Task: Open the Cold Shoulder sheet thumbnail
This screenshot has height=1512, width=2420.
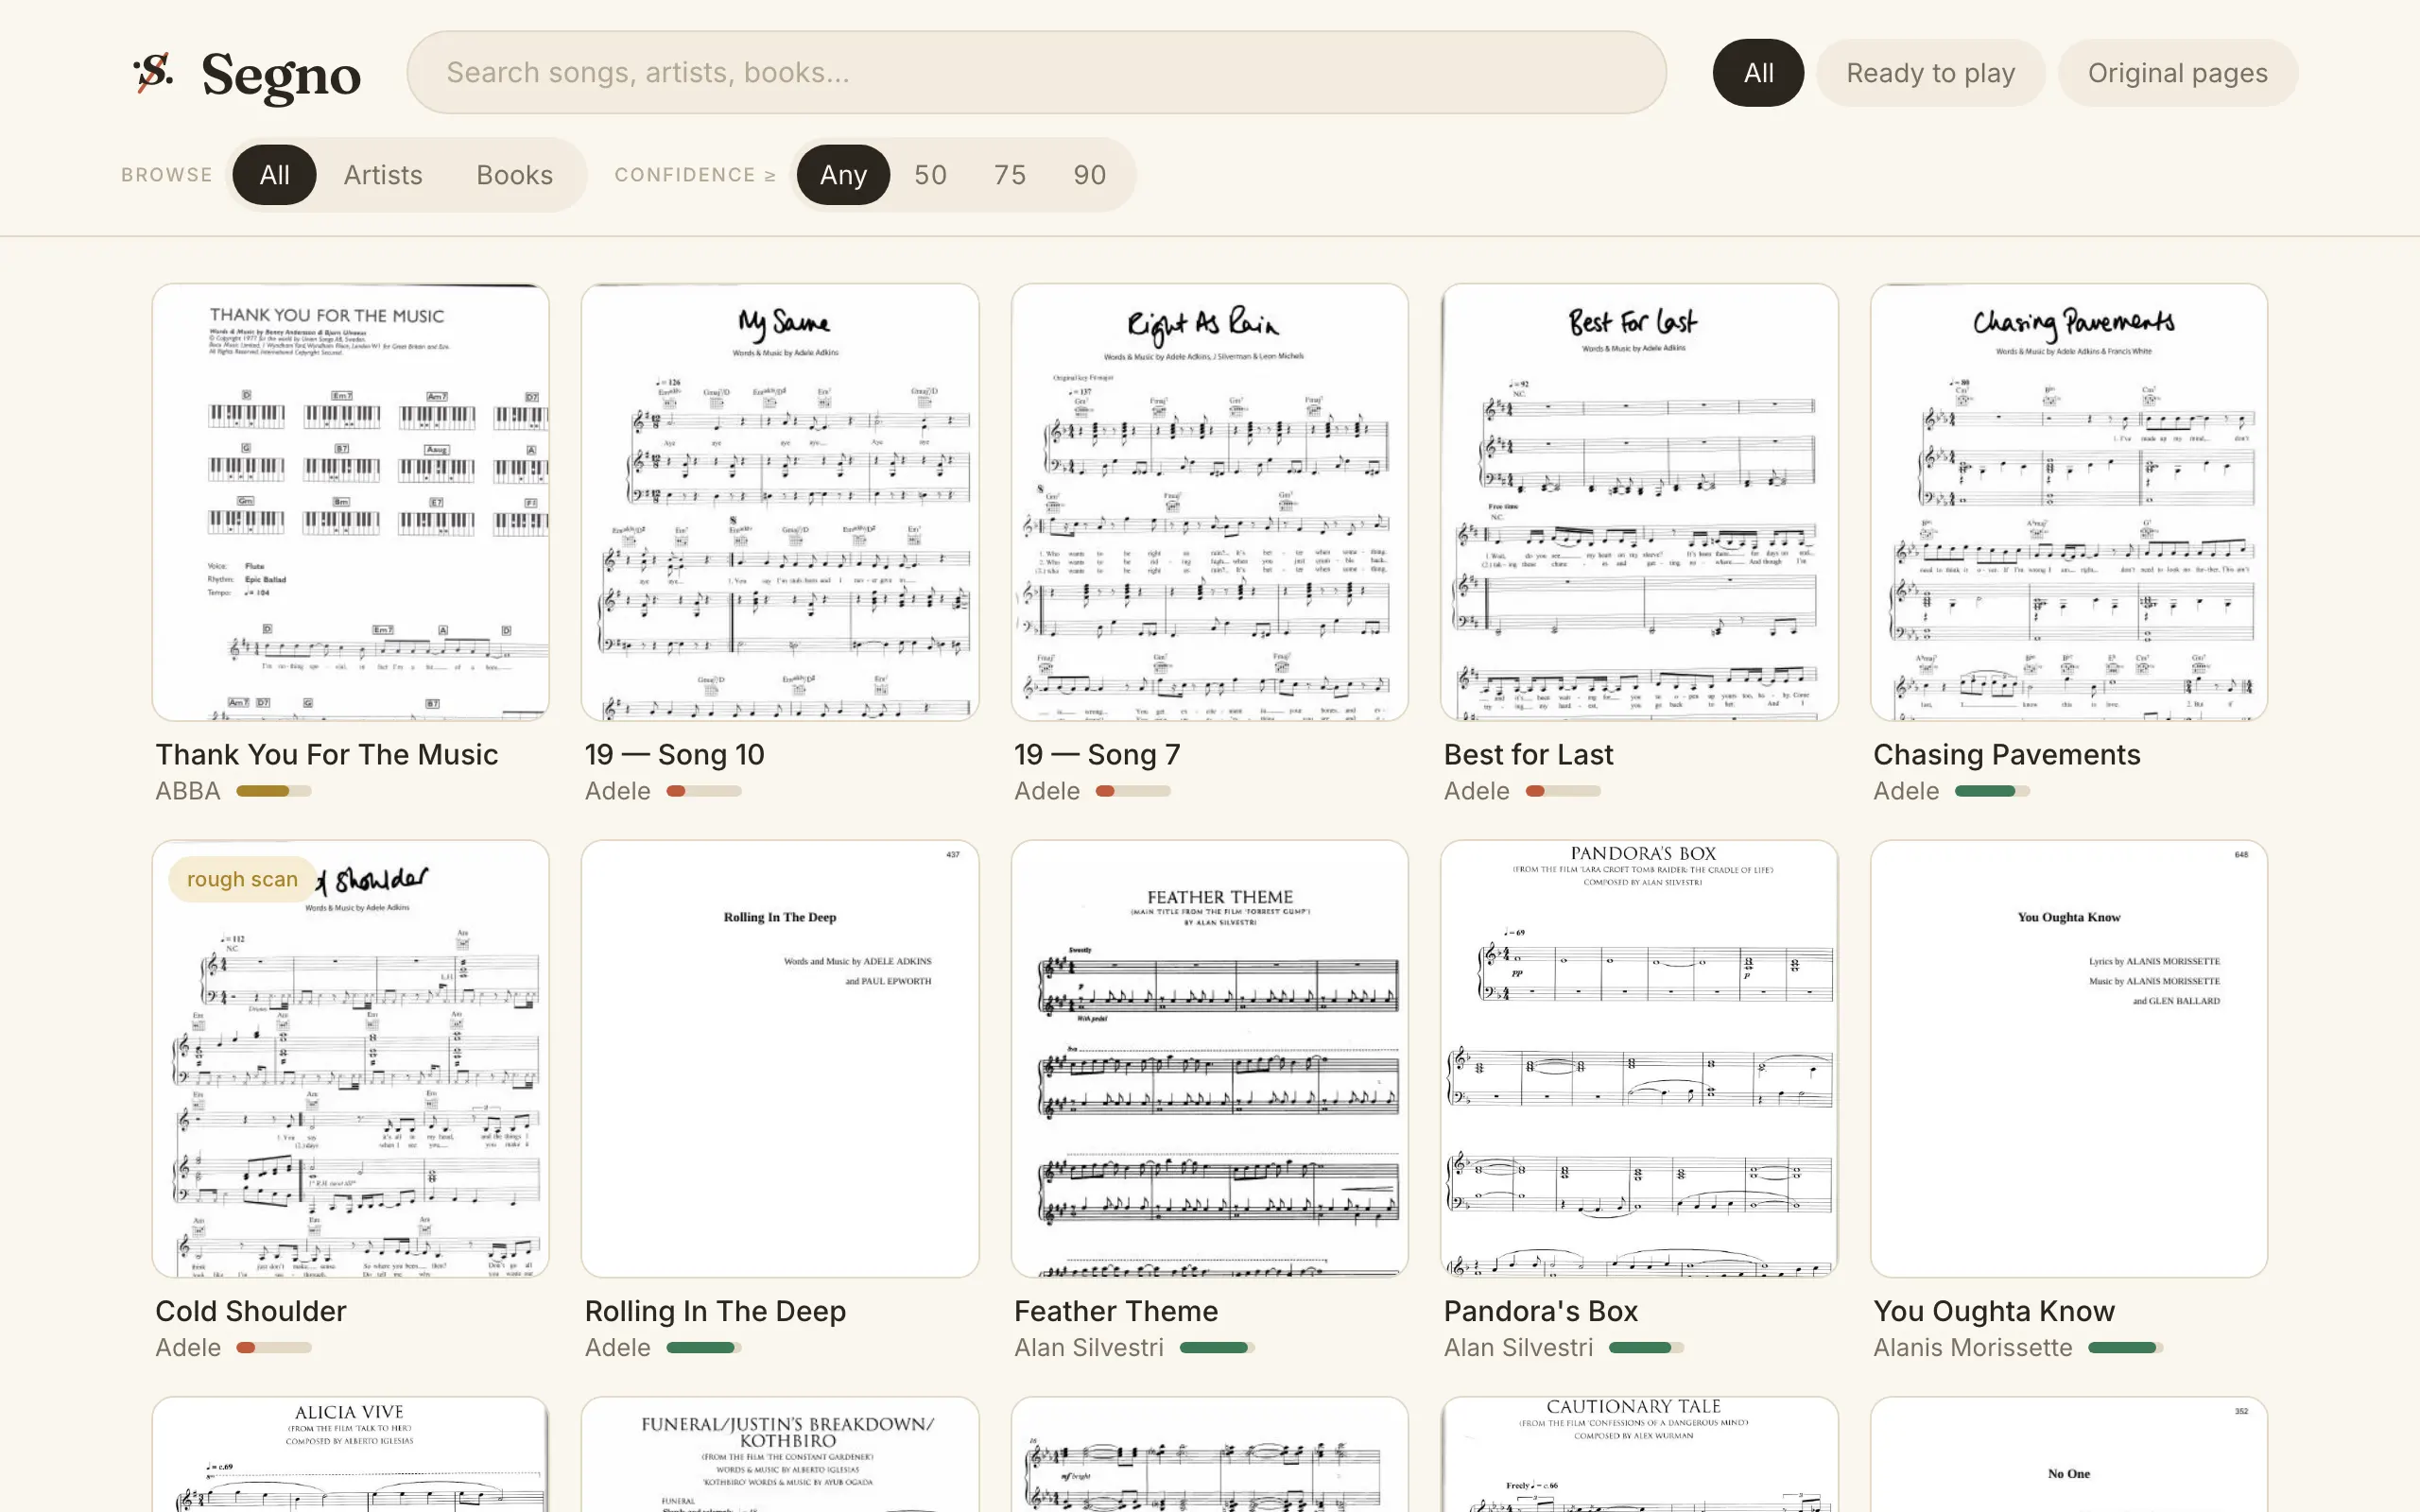Action: click(x=351, y=1059)
